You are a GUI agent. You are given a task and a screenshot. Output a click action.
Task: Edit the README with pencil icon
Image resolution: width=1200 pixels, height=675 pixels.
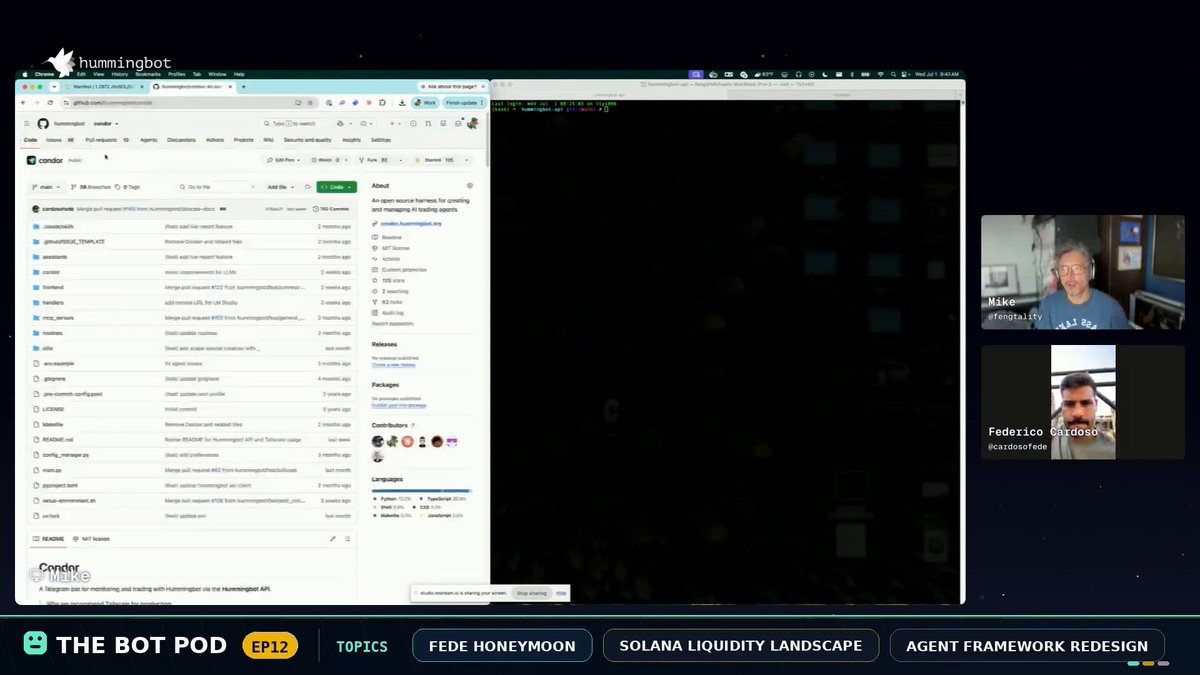(x=333, y=538)
